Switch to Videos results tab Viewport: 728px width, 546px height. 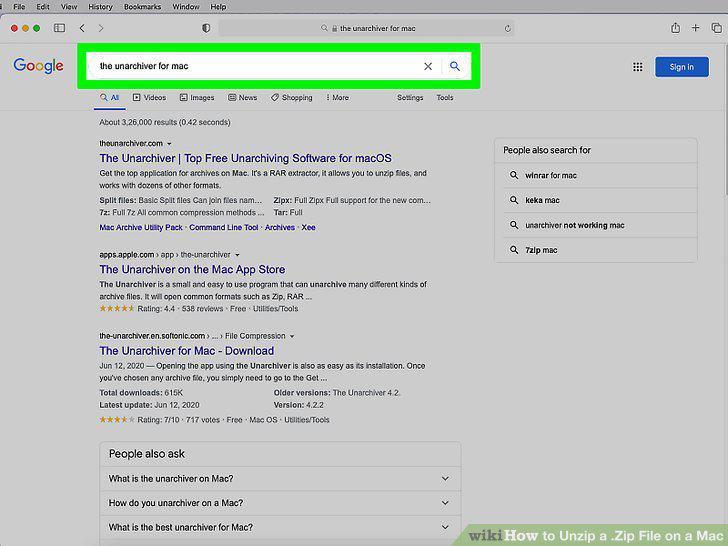coord(150,98)
